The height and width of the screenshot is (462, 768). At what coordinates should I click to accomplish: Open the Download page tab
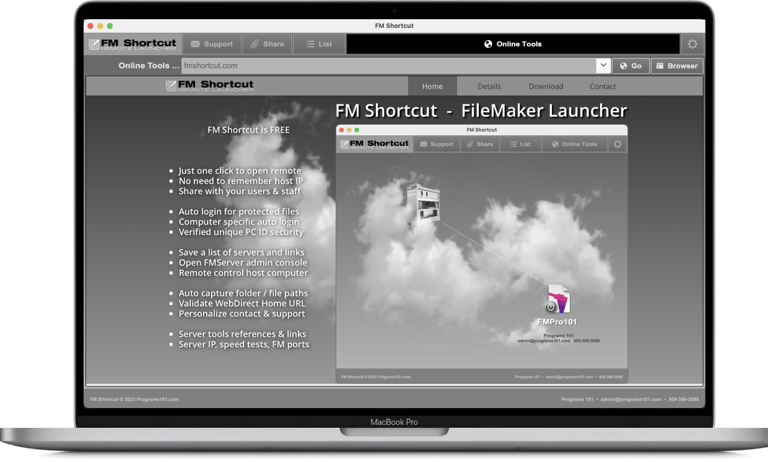[546, 86]
